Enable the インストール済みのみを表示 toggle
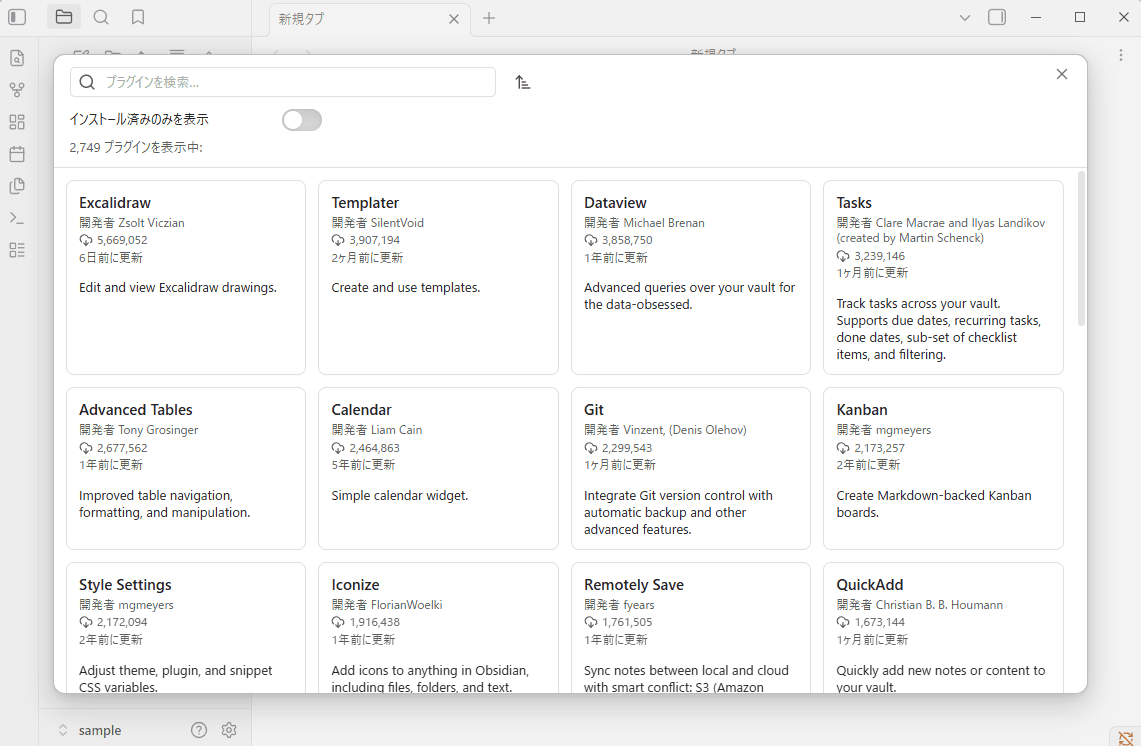The width and height of the screenshot is (1141, 746). [302, 120]
